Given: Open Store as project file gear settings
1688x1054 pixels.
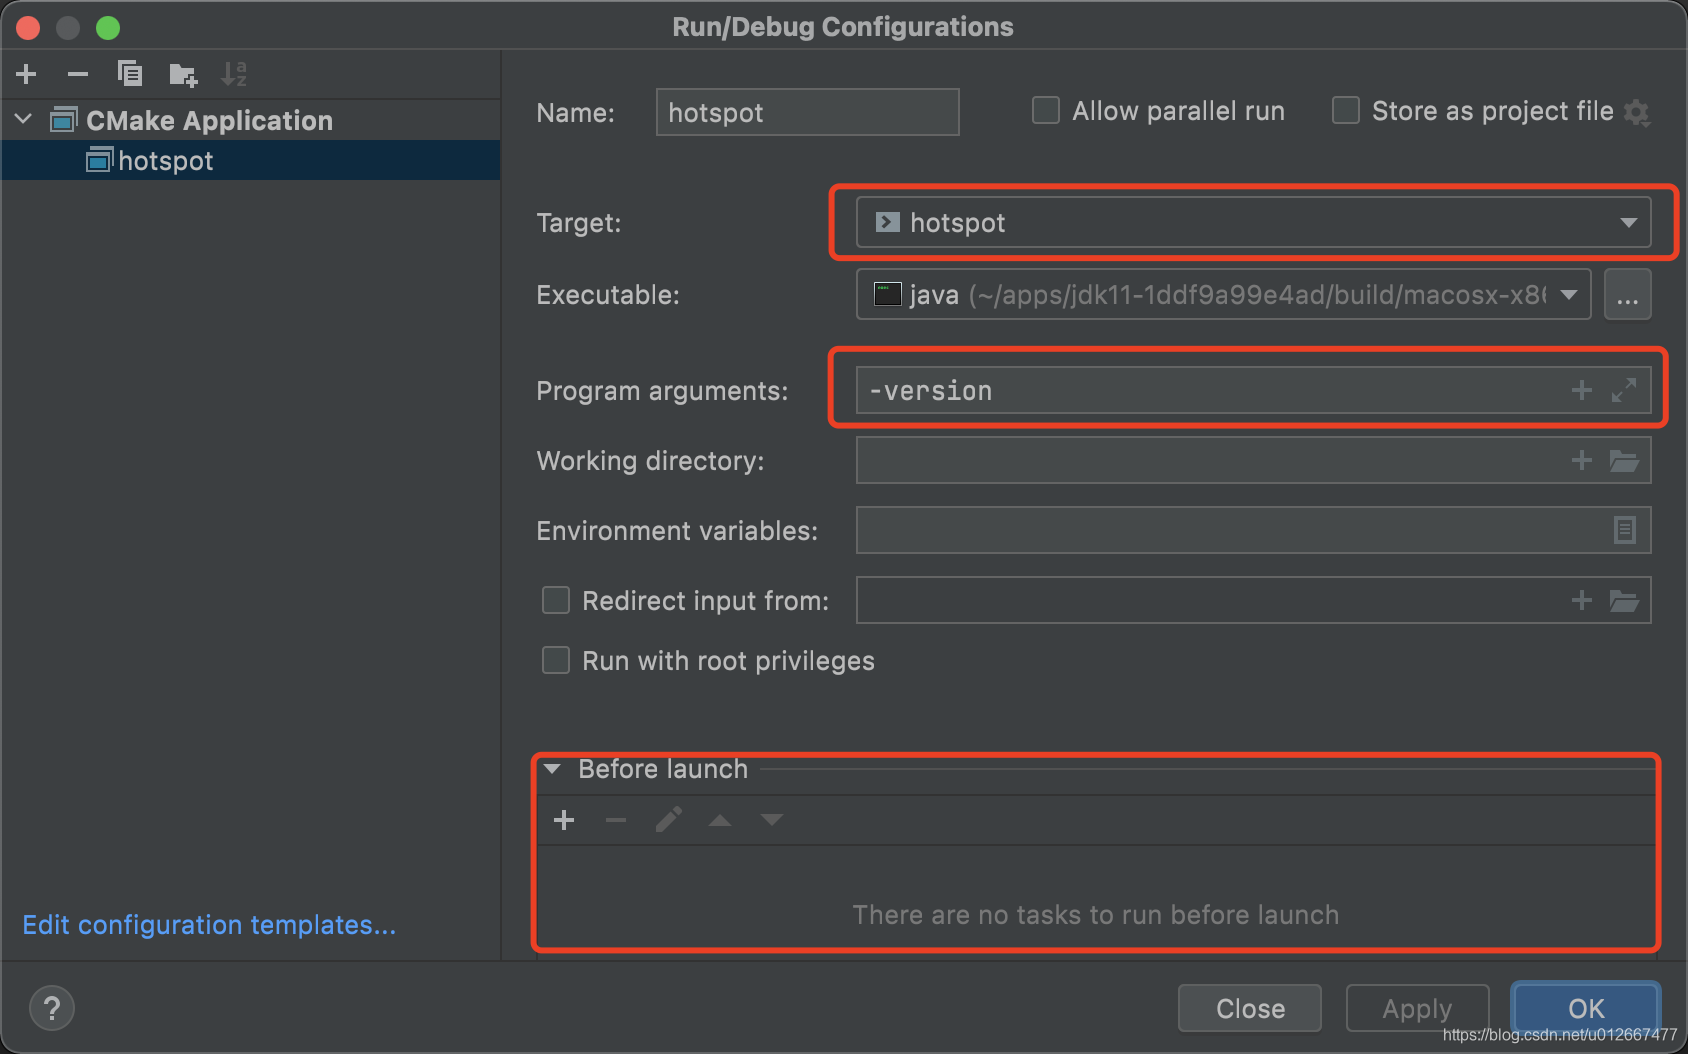Looking at the screenshot, I should tap(1636, 112).
